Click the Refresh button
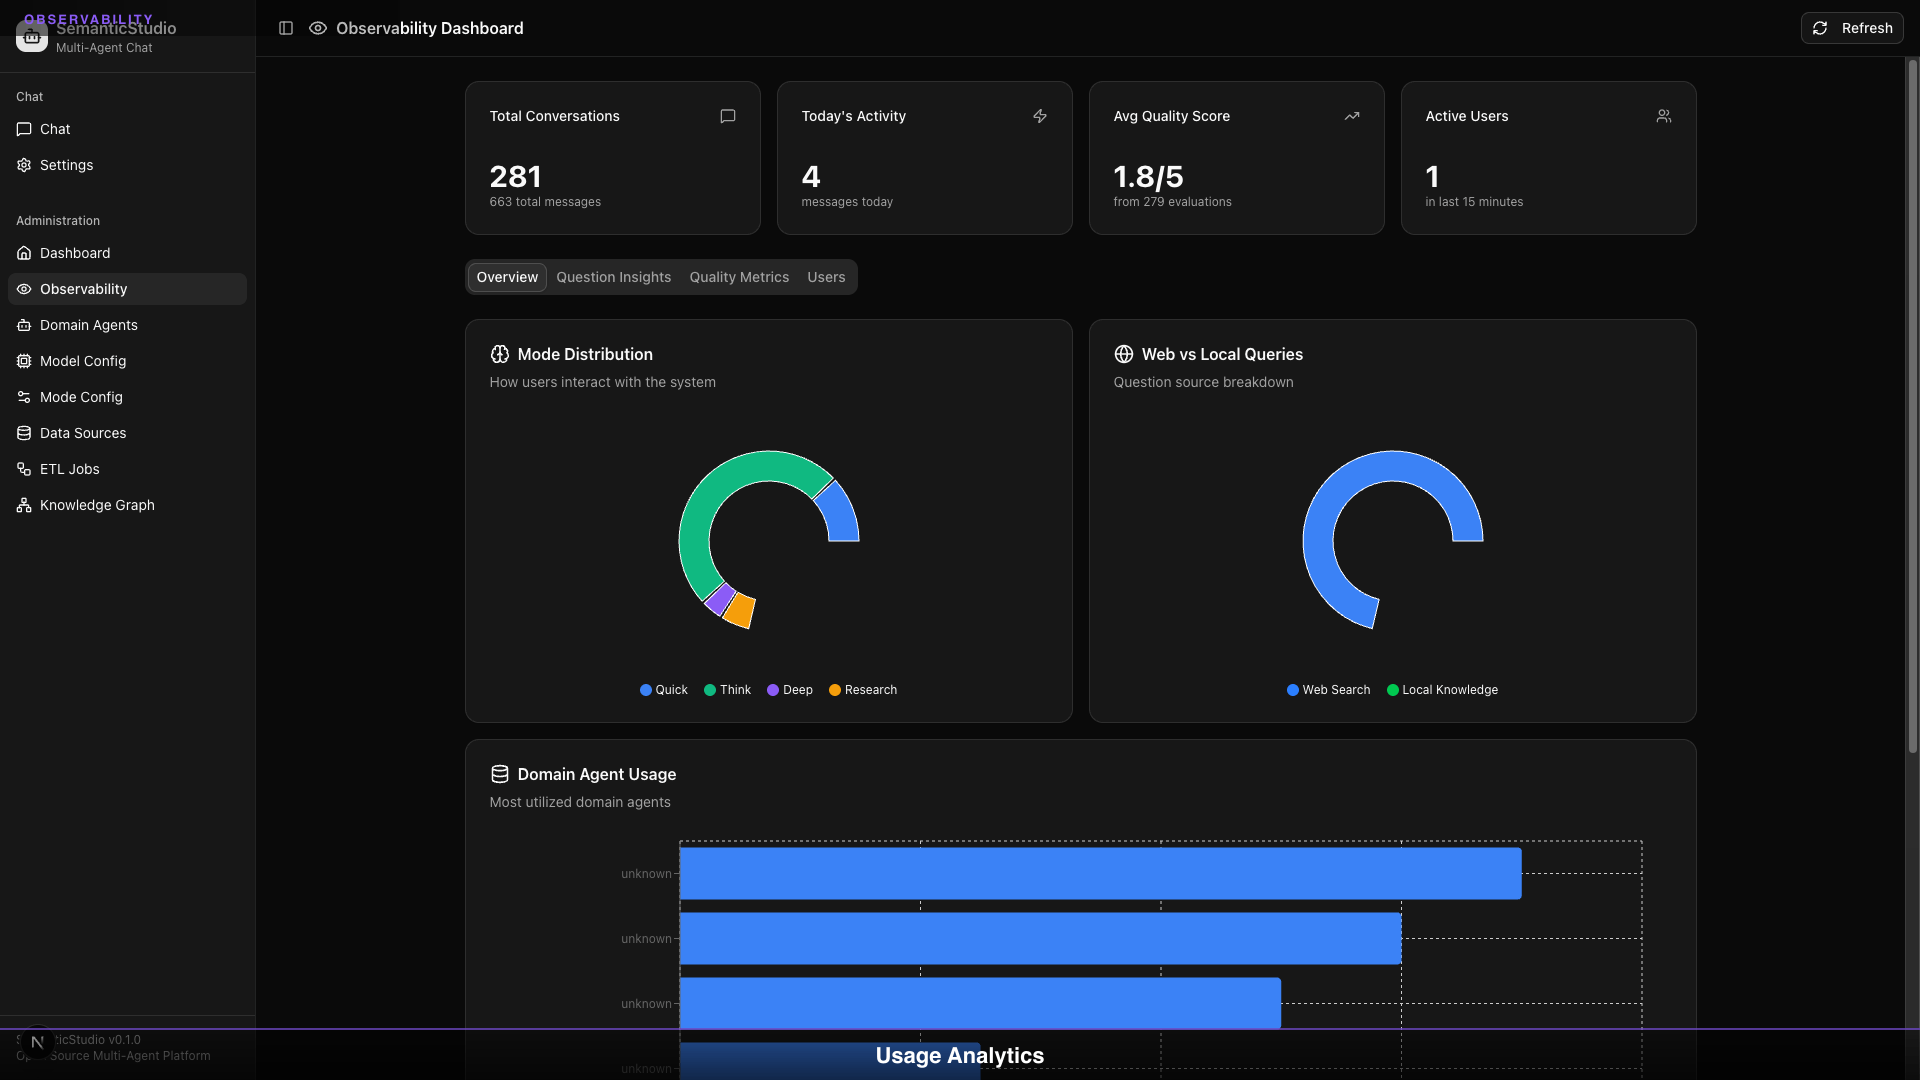The image size is (1920, 1080). pyautogui.click(x=1852, y=28)
